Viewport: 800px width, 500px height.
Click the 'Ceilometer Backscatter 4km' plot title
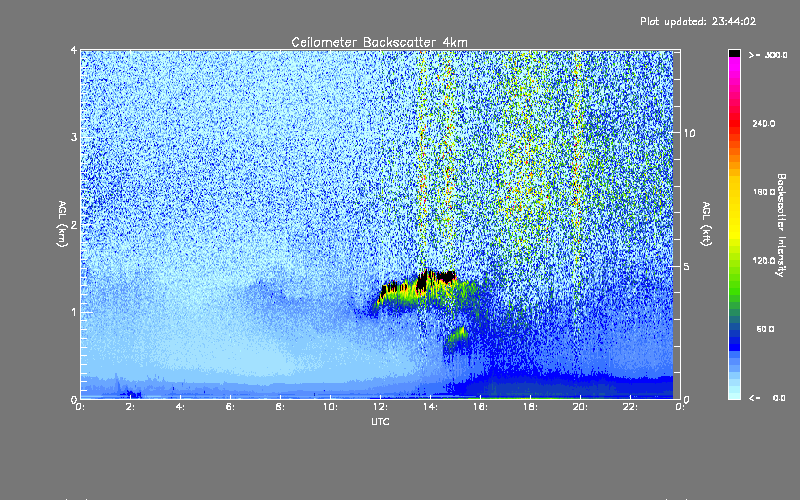(379, 42)
